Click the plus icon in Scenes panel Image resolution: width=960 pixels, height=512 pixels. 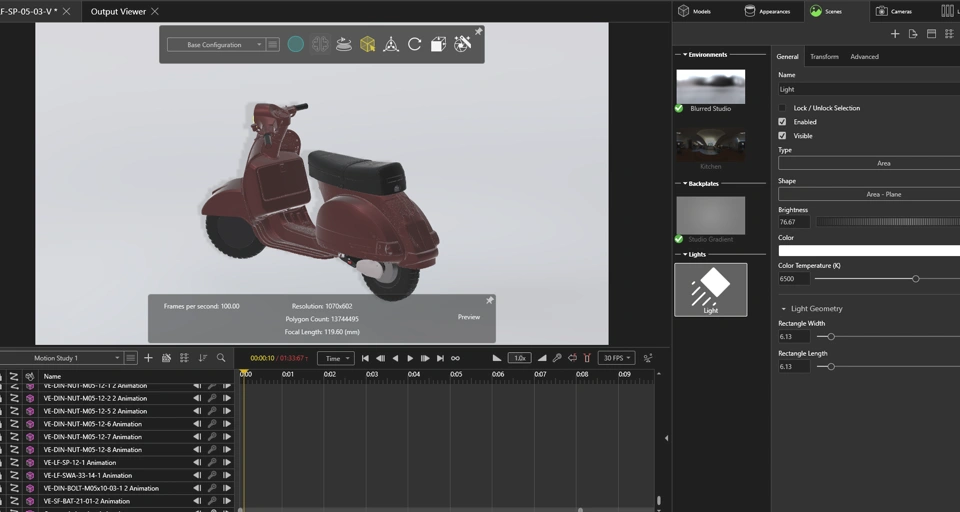click(x=895, y=34)
